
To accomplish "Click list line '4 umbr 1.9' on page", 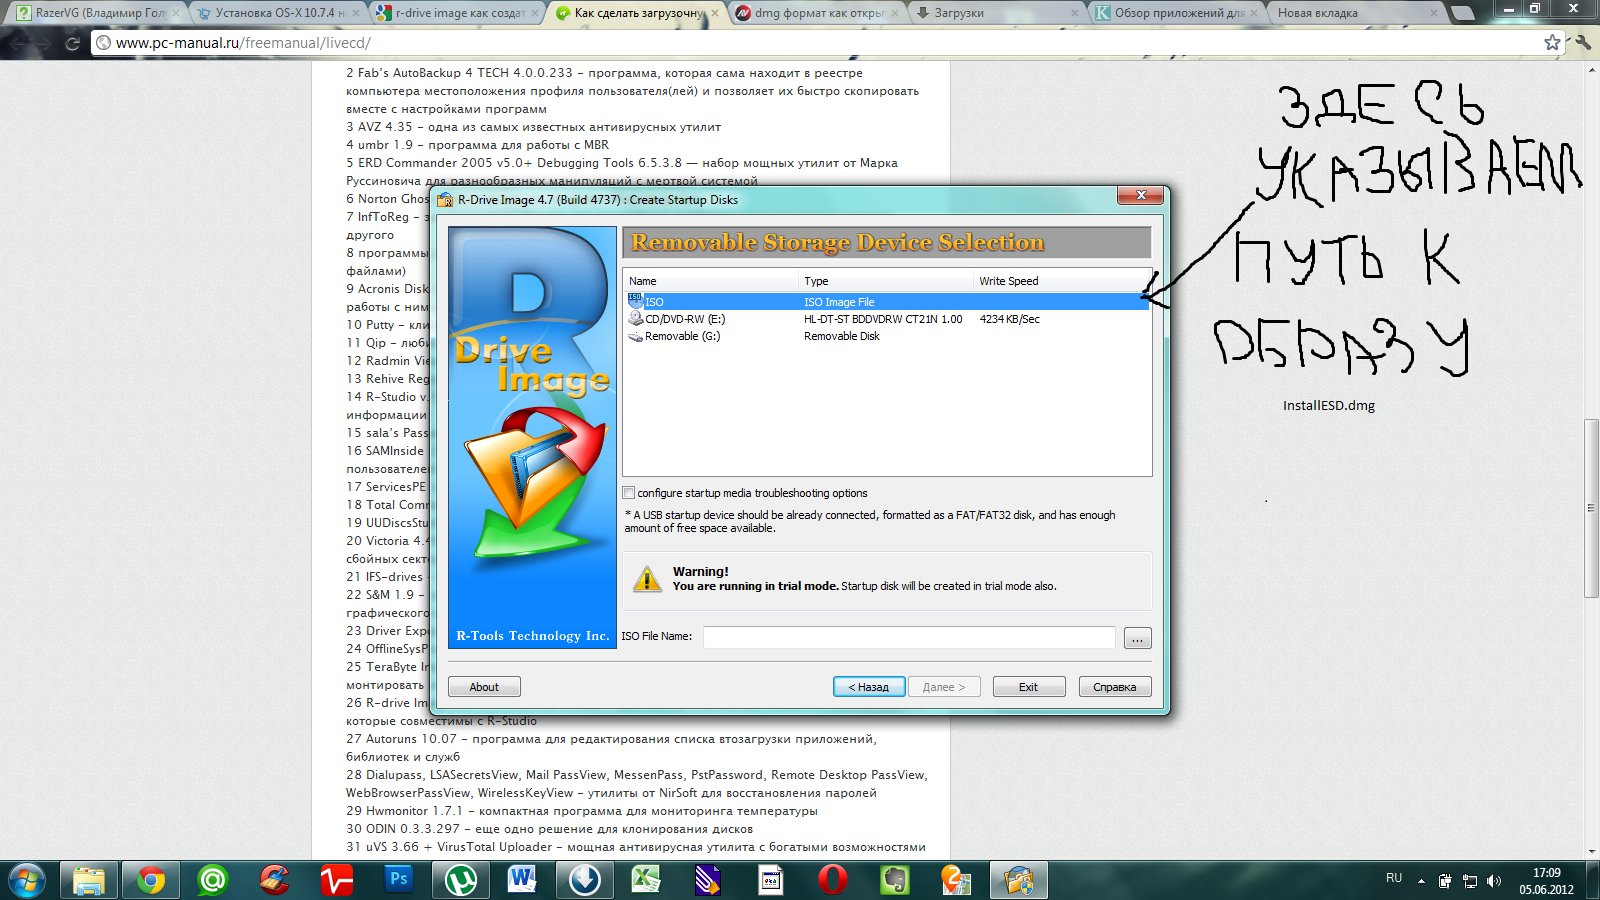I will click(477, 145).
